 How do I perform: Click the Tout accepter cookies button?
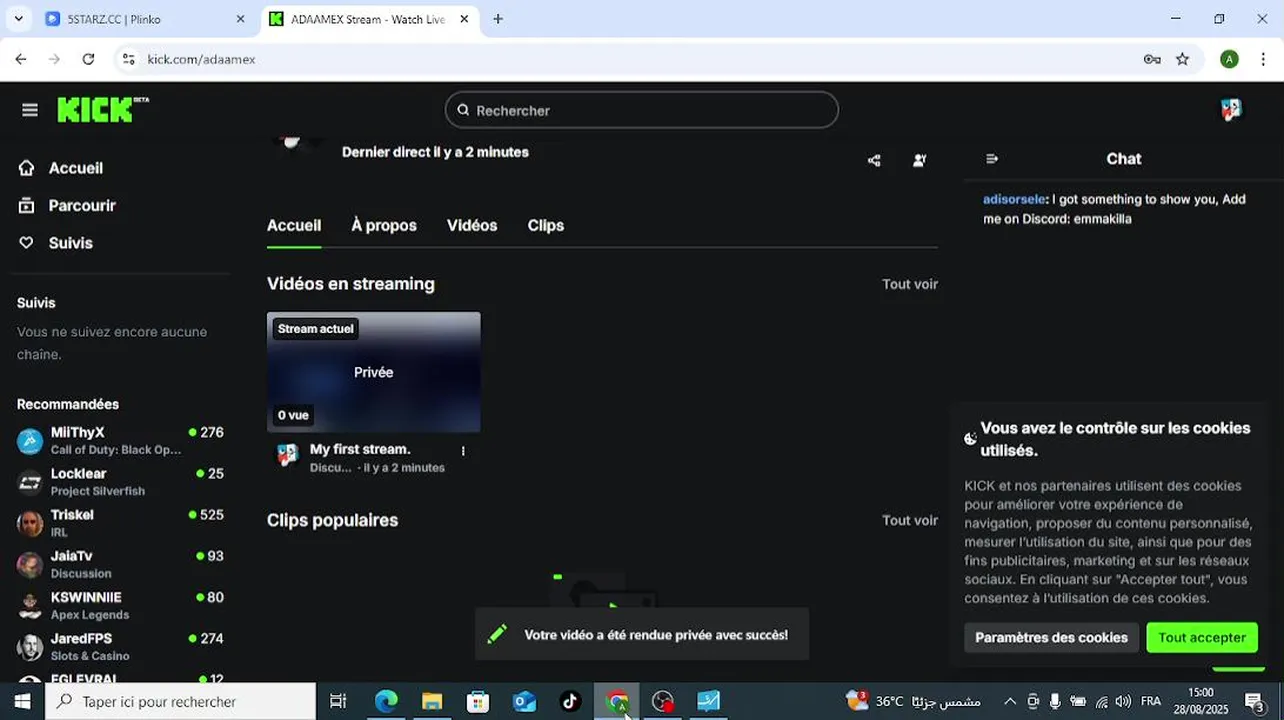pyautogui.click(x=1202, y=637)
